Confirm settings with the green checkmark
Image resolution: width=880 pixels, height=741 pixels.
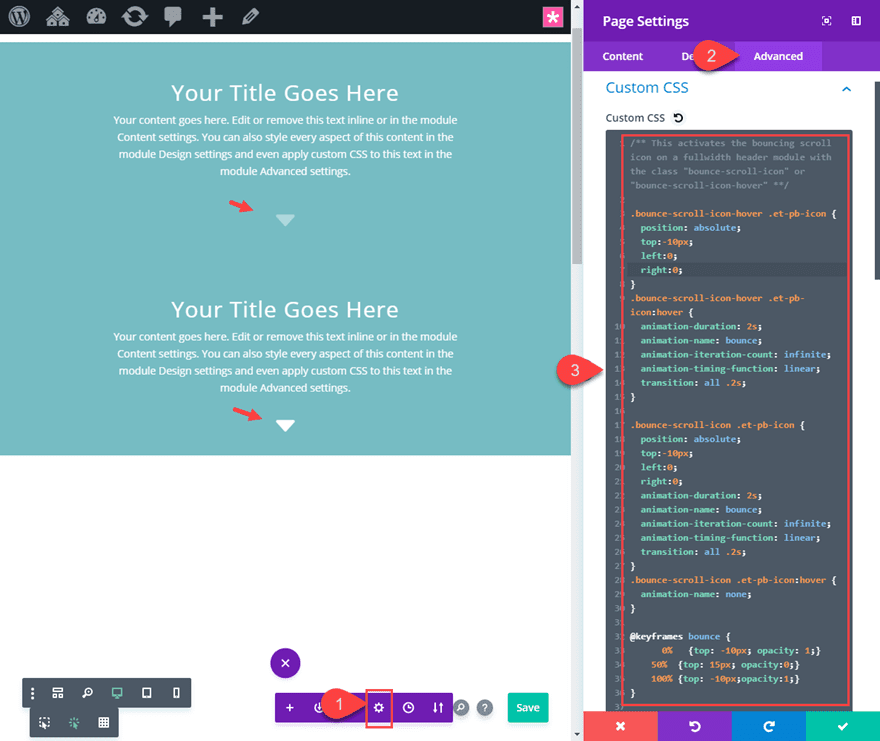843,728
